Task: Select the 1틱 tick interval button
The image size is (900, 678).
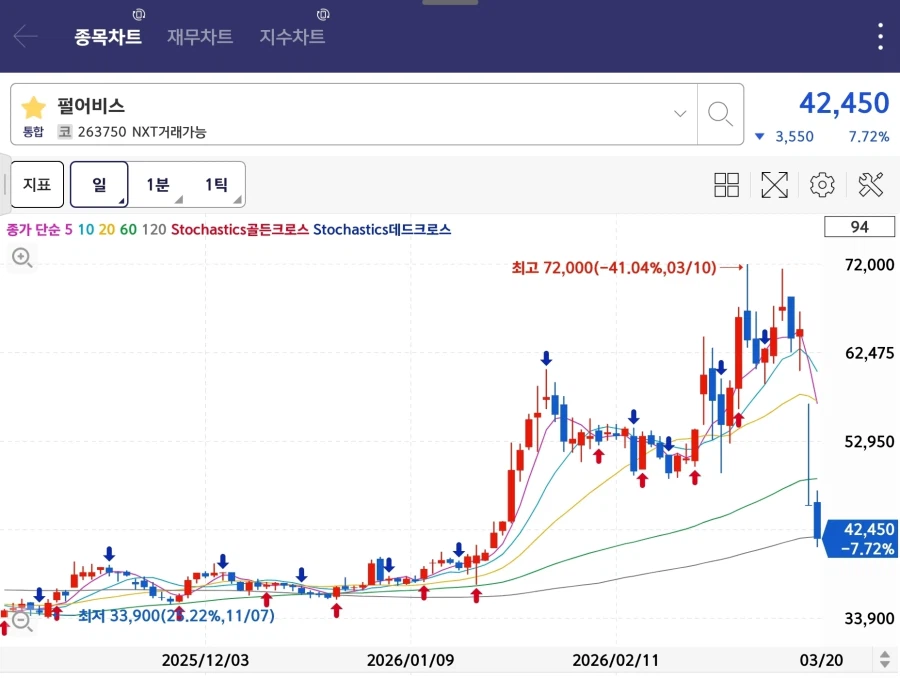Action: [216, 184]
